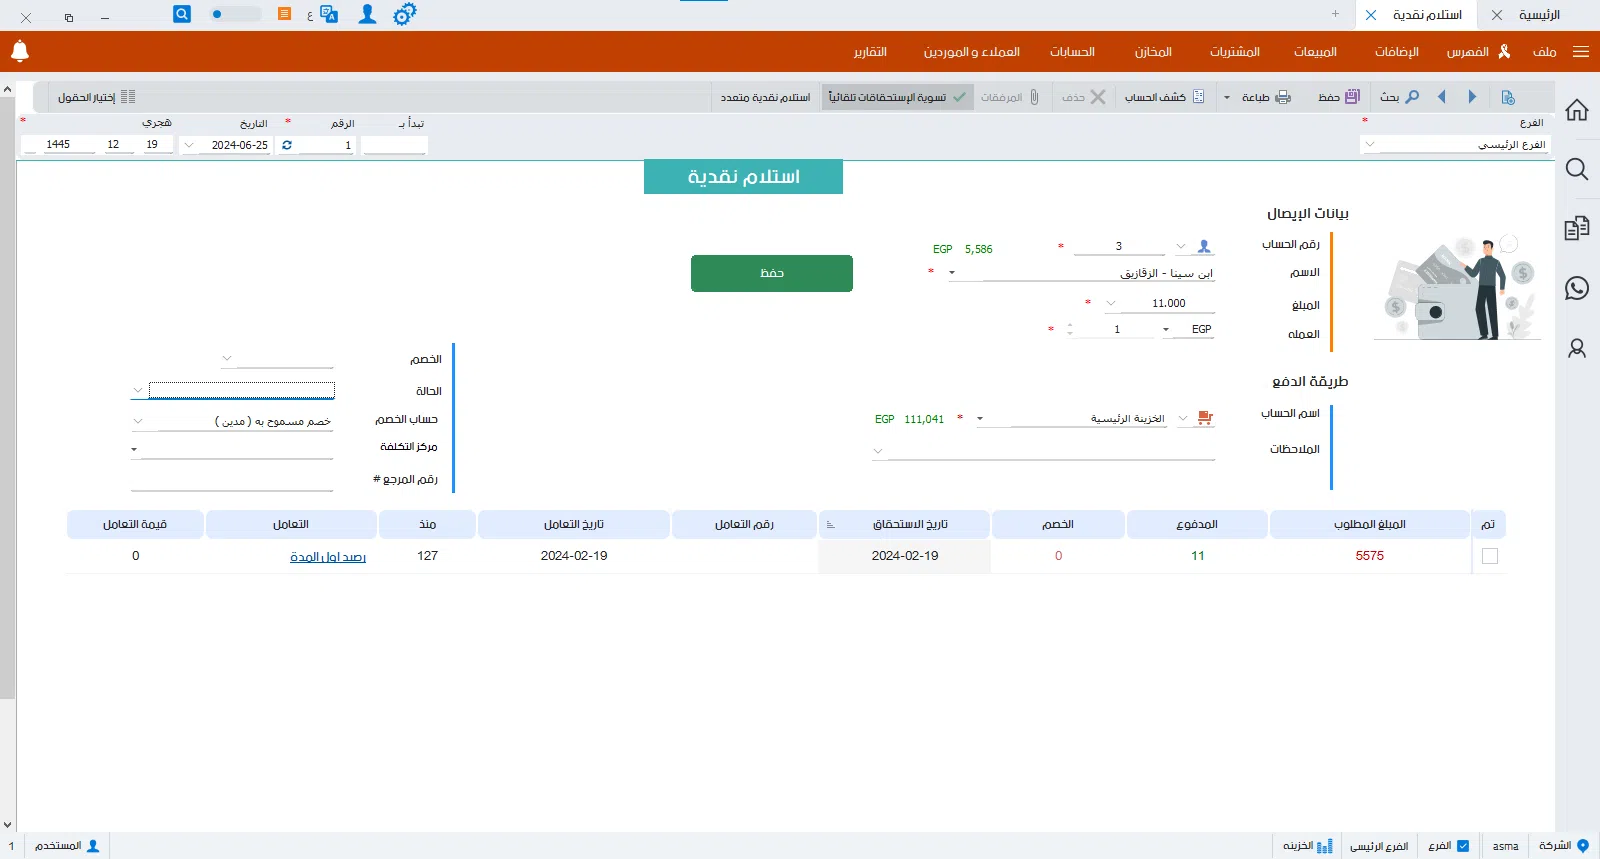Open the date picker dropdown for 2024-06-25
Image resolution: width=1600 pixels, height=859 pixels.
pyautogui.click(x=189, y=145)
